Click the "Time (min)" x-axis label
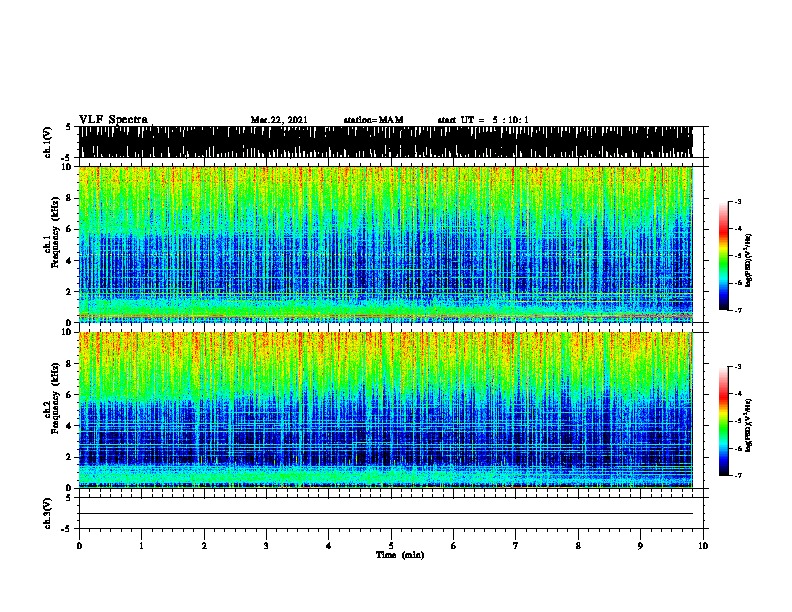 [400, 555]
